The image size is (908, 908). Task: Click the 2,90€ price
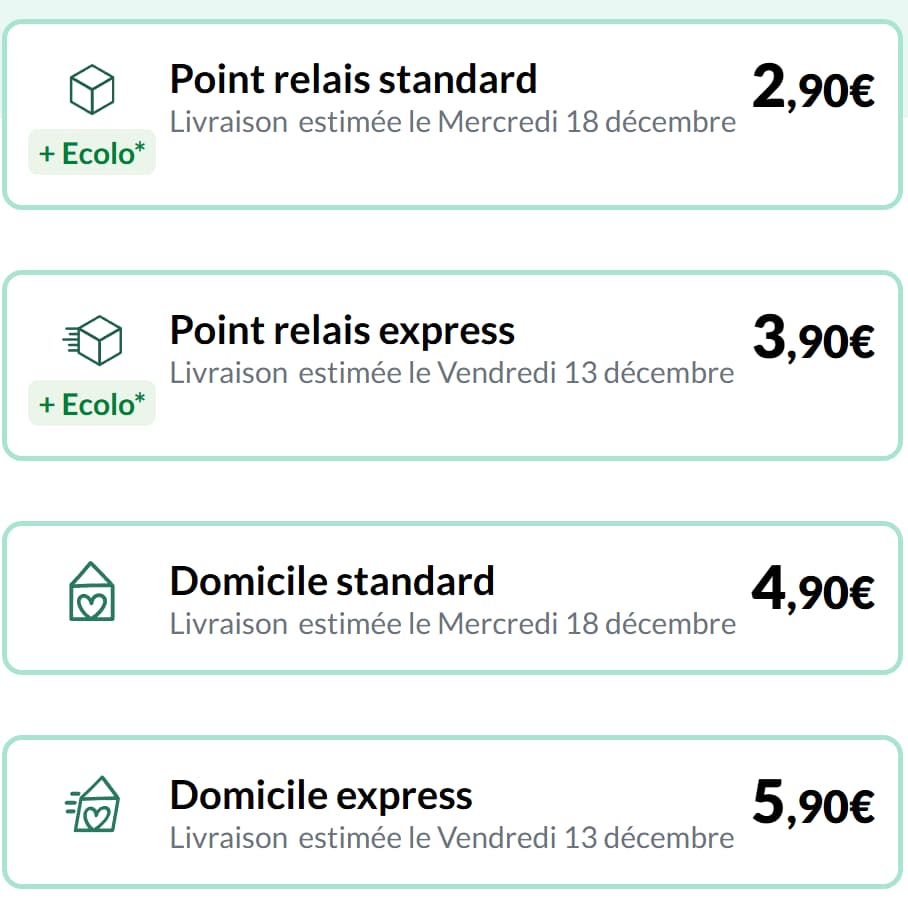812,90
